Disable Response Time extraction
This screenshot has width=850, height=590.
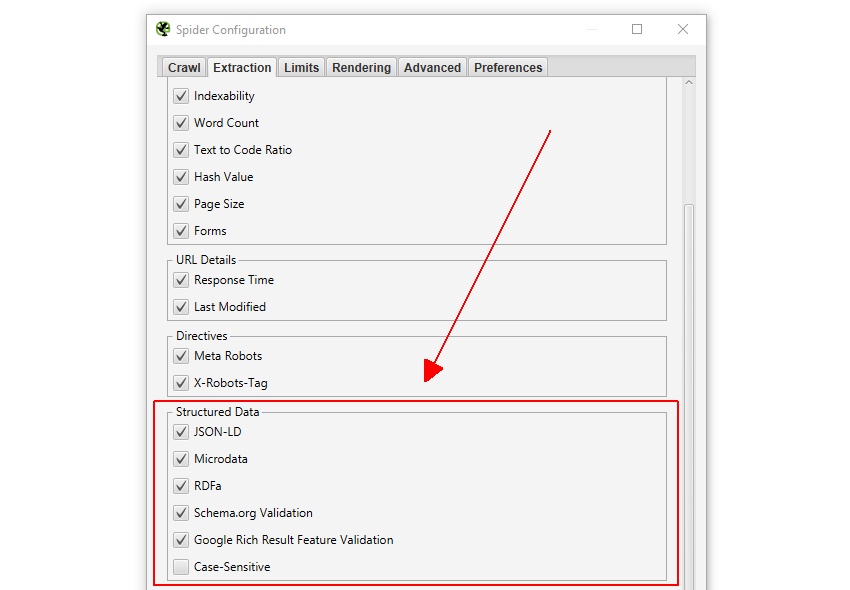(181, 280)
